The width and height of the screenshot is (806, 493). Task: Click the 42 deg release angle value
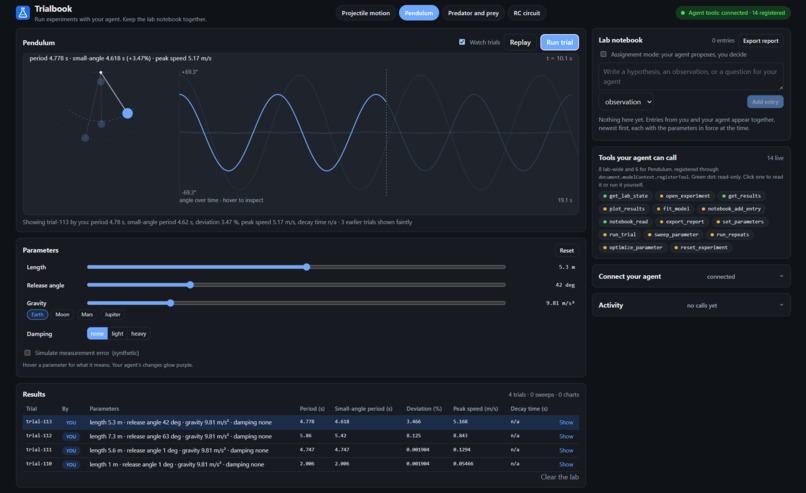click(565, 285)
